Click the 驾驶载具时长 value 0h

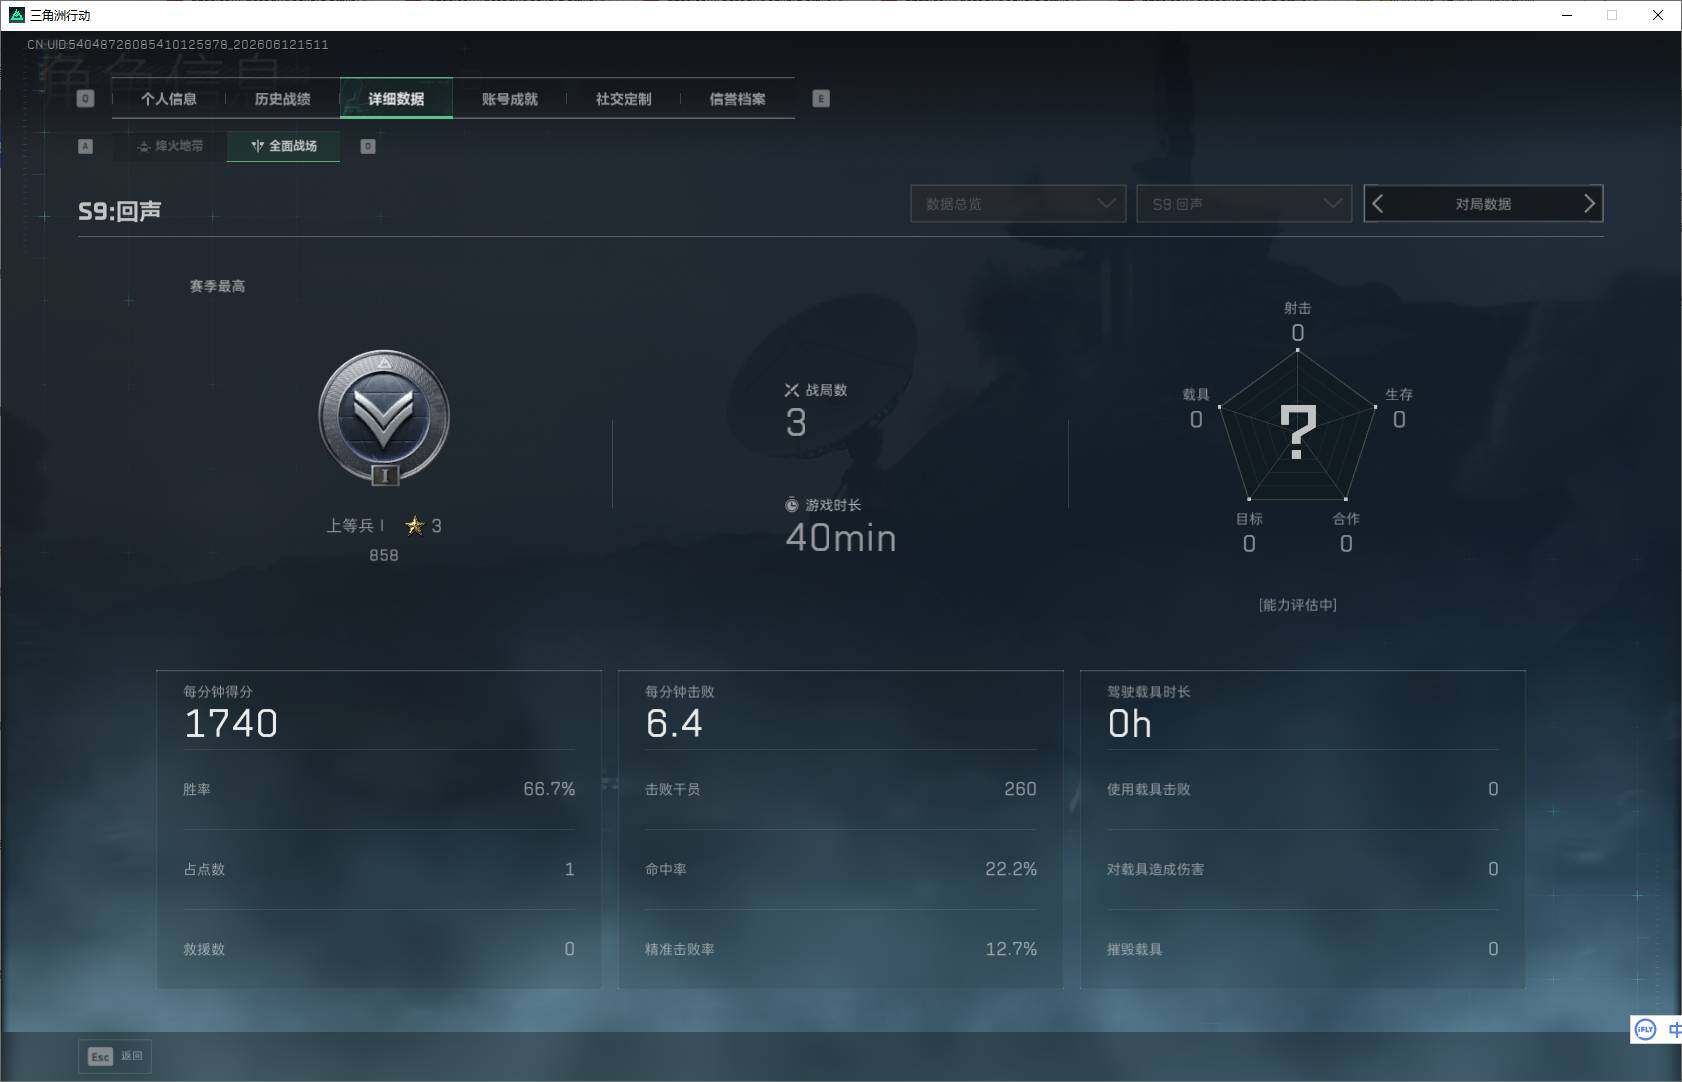1130,723
